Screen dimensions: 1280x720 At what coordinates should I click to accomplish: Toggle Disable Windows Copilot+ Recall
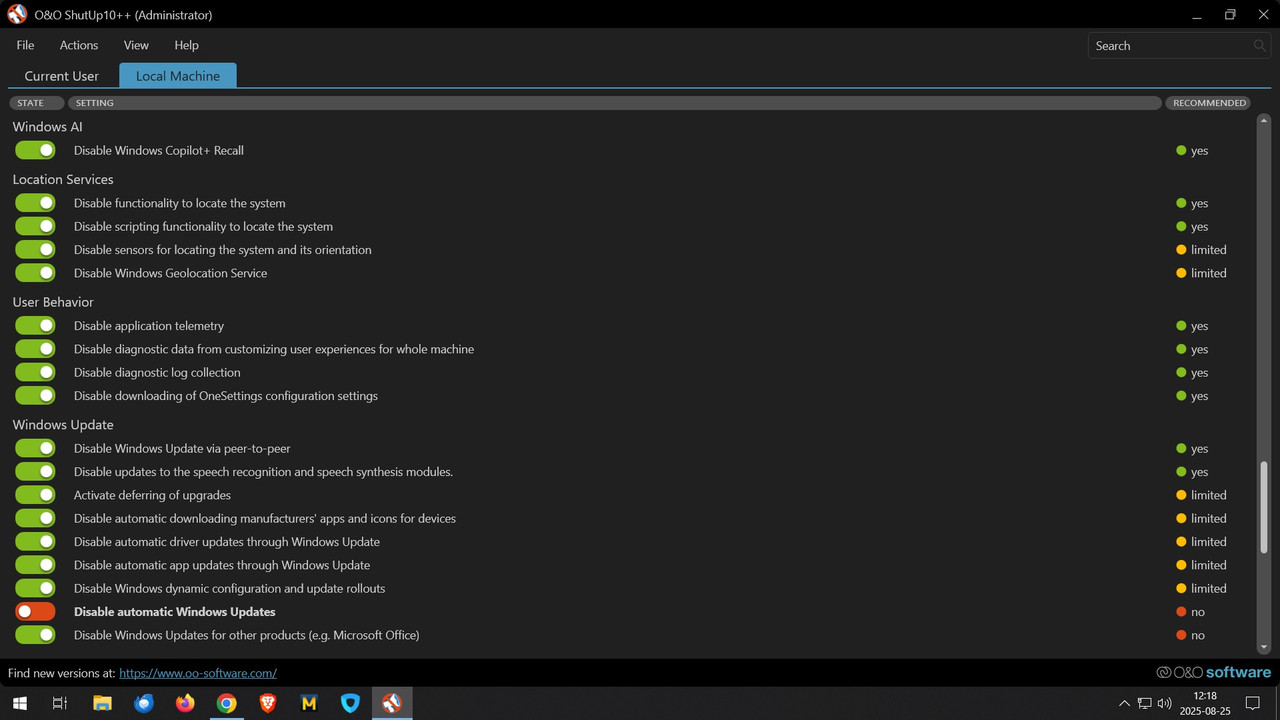click(x=35, y=150)
